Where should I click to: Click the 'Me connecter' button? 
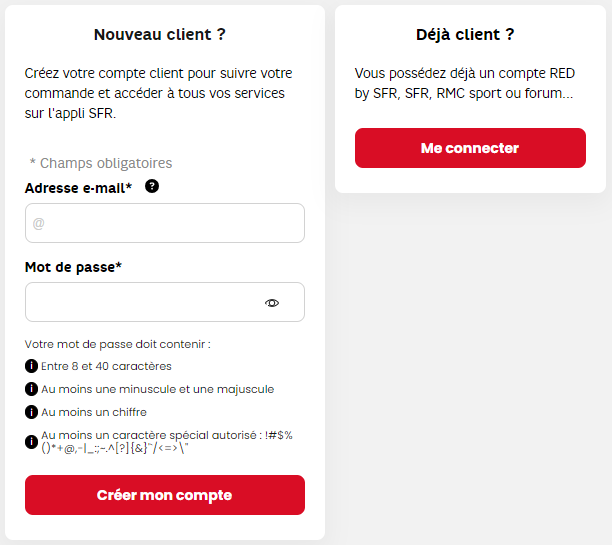coord(470,148)
